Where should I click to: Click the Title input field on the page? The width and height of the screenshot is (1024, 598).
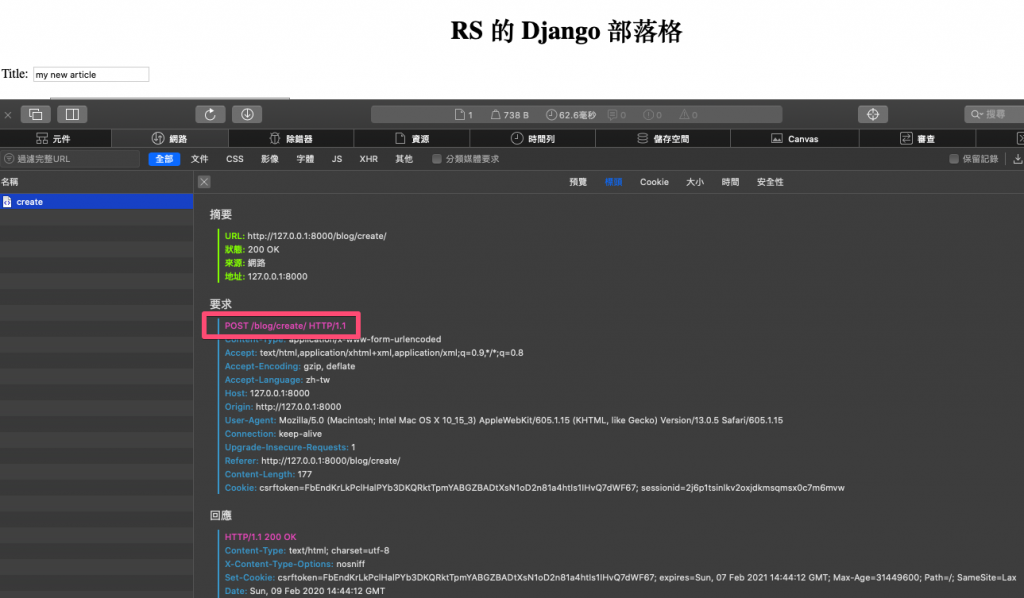click(x=91, y=74)
